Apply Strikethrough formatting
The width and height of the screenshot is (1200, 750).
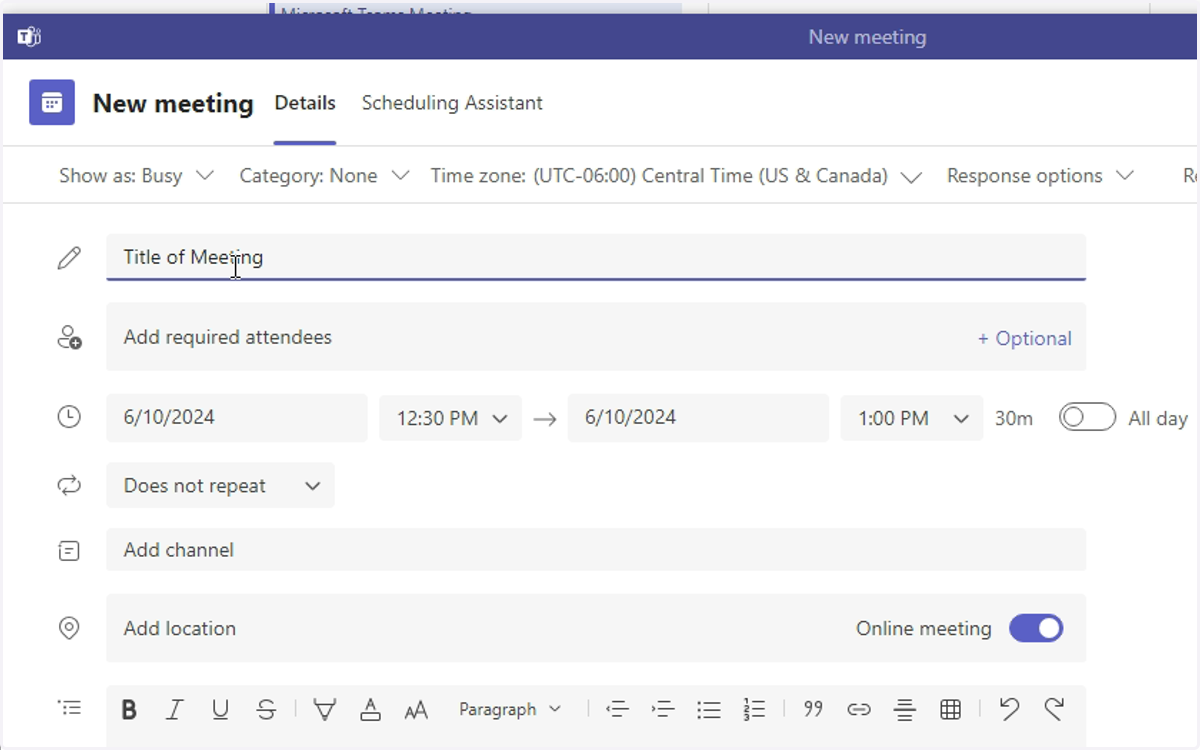tap(266, 710)
